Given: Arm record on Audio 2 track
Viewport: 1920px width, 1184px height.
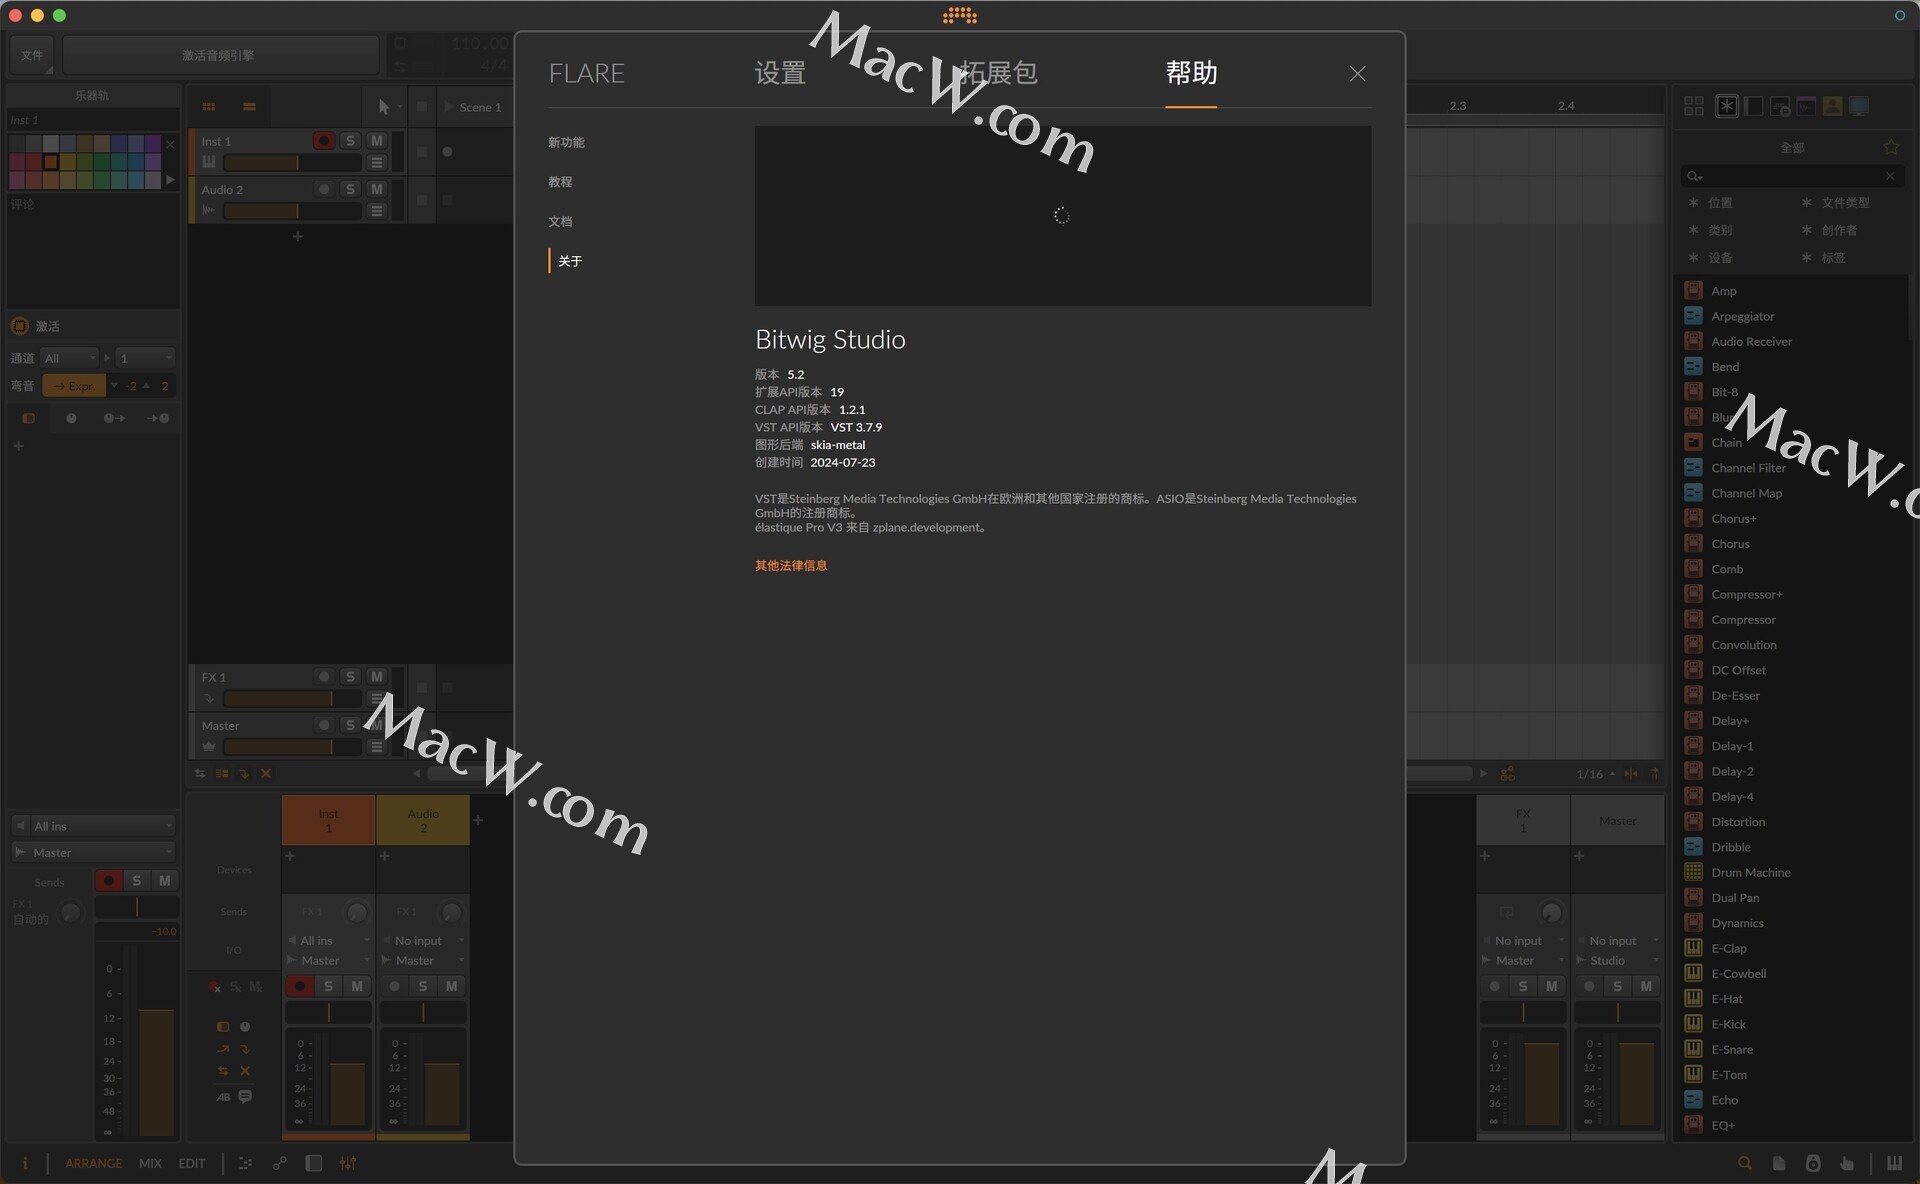Looking at the screenshot, I should click(323, 189).
